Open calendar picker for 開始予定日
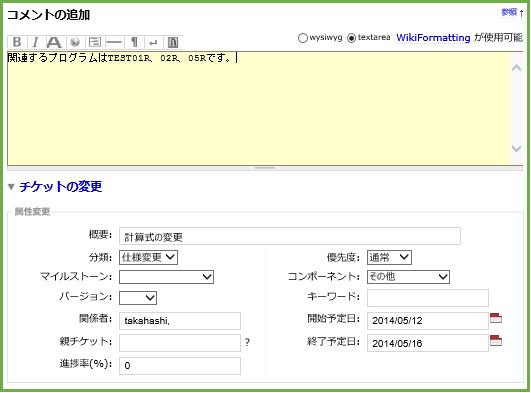Image resolution: width=531 pixels, height=393 pixels. click(x=496, y=318)
